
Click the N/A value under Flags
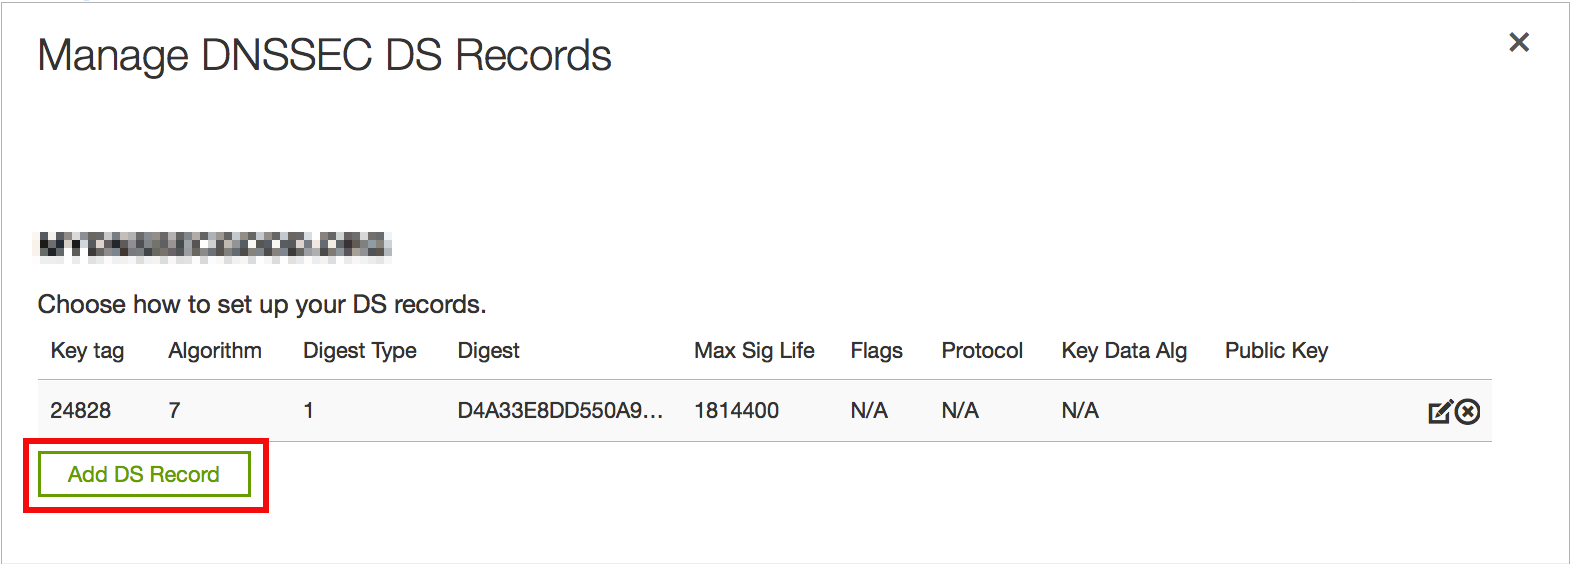[869, 411]
